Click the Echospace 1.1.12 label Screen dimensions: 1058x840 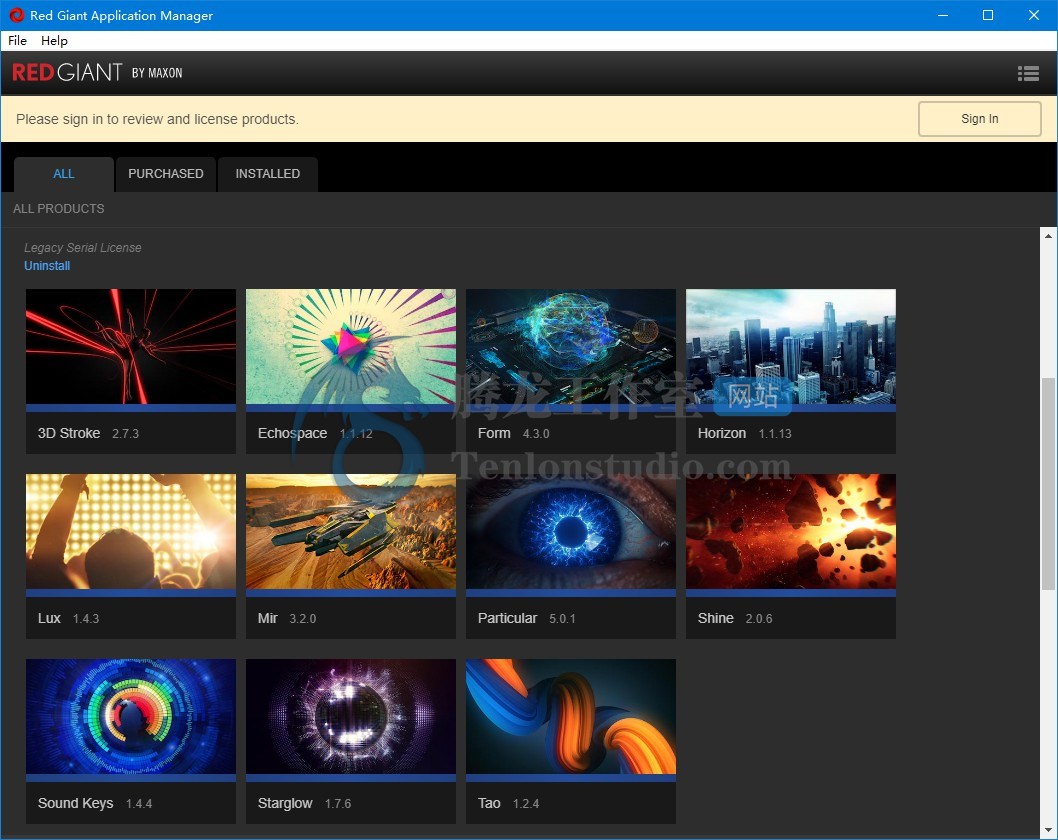coord(315,433)
